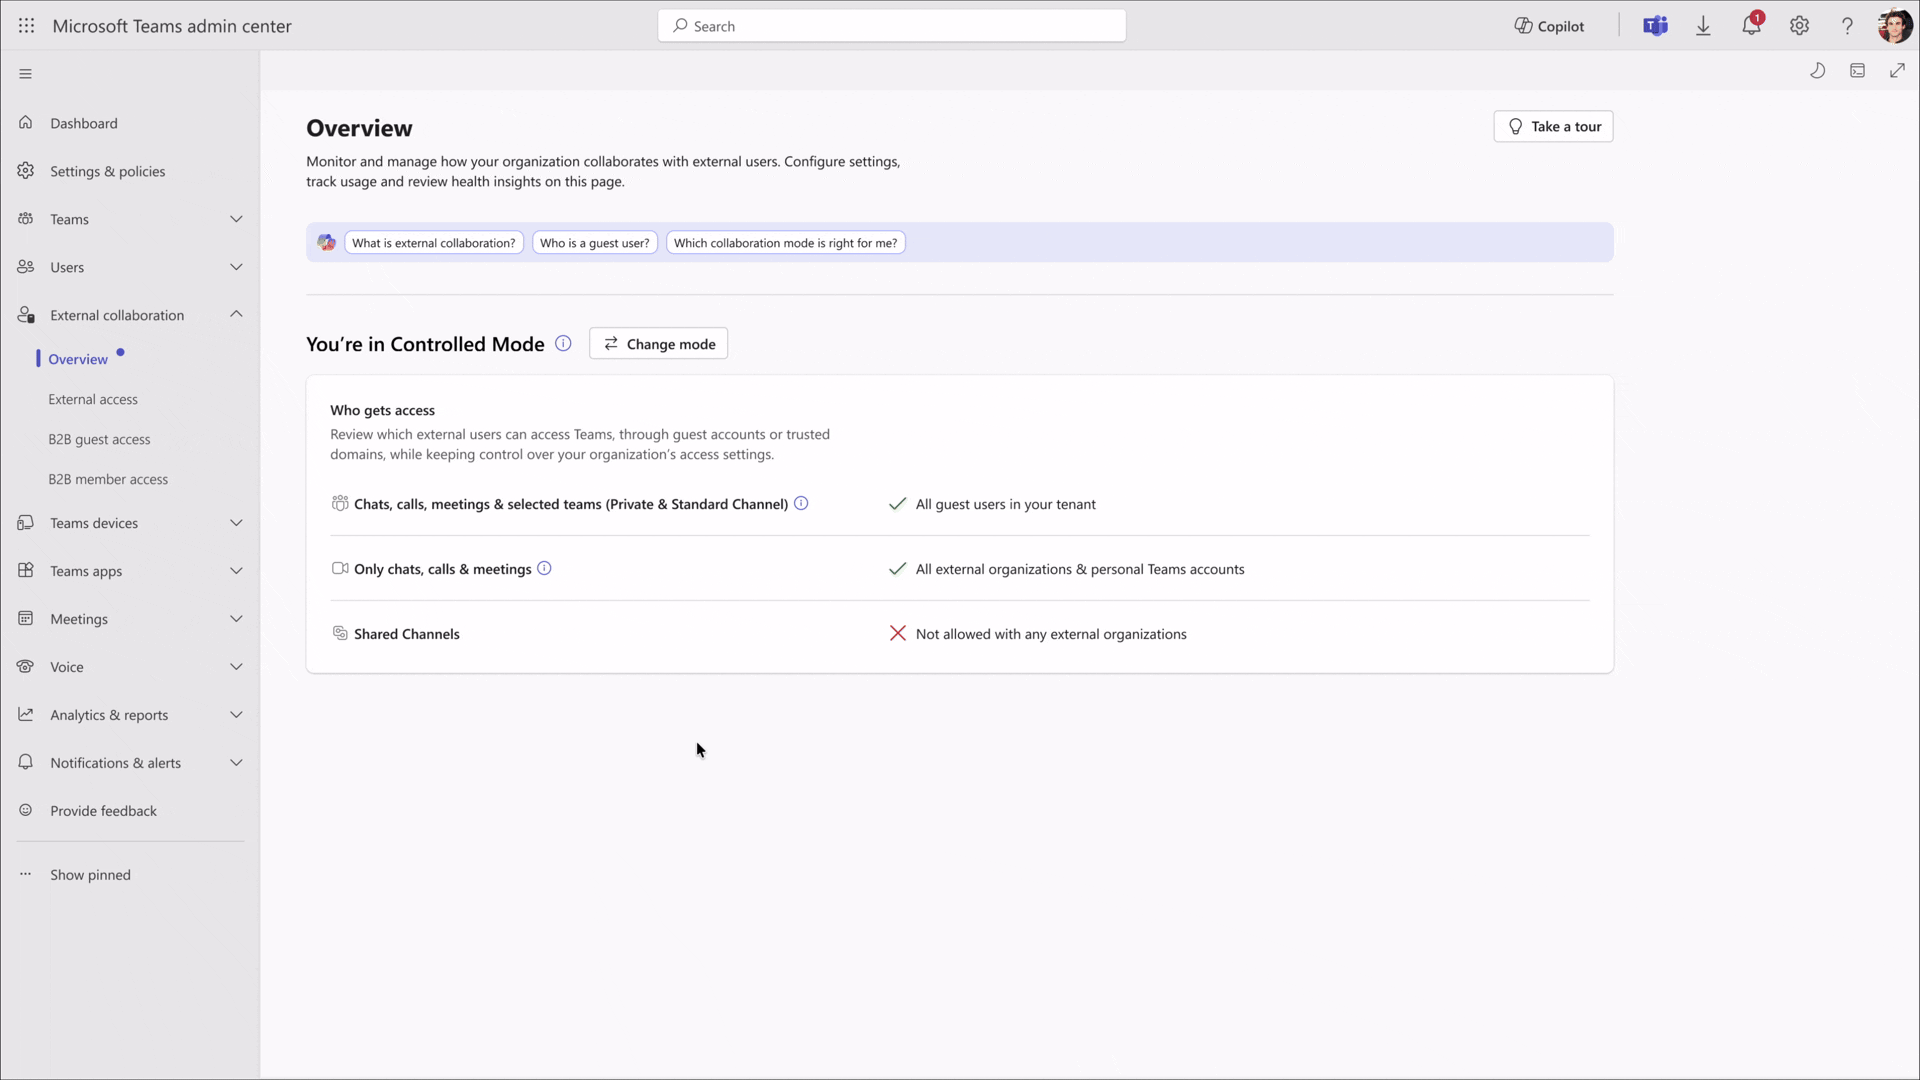
Task: Go to External access page
Action: point(93,399)
